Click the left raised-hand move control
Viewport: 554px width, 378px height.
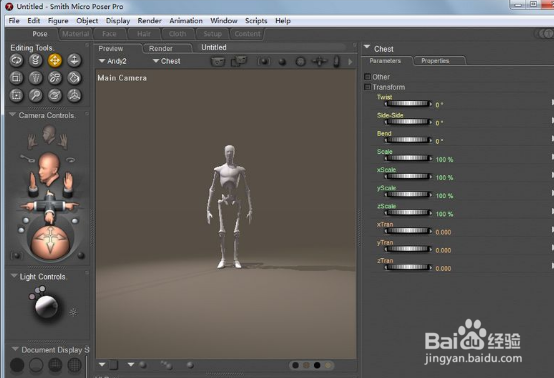[33, 184]
